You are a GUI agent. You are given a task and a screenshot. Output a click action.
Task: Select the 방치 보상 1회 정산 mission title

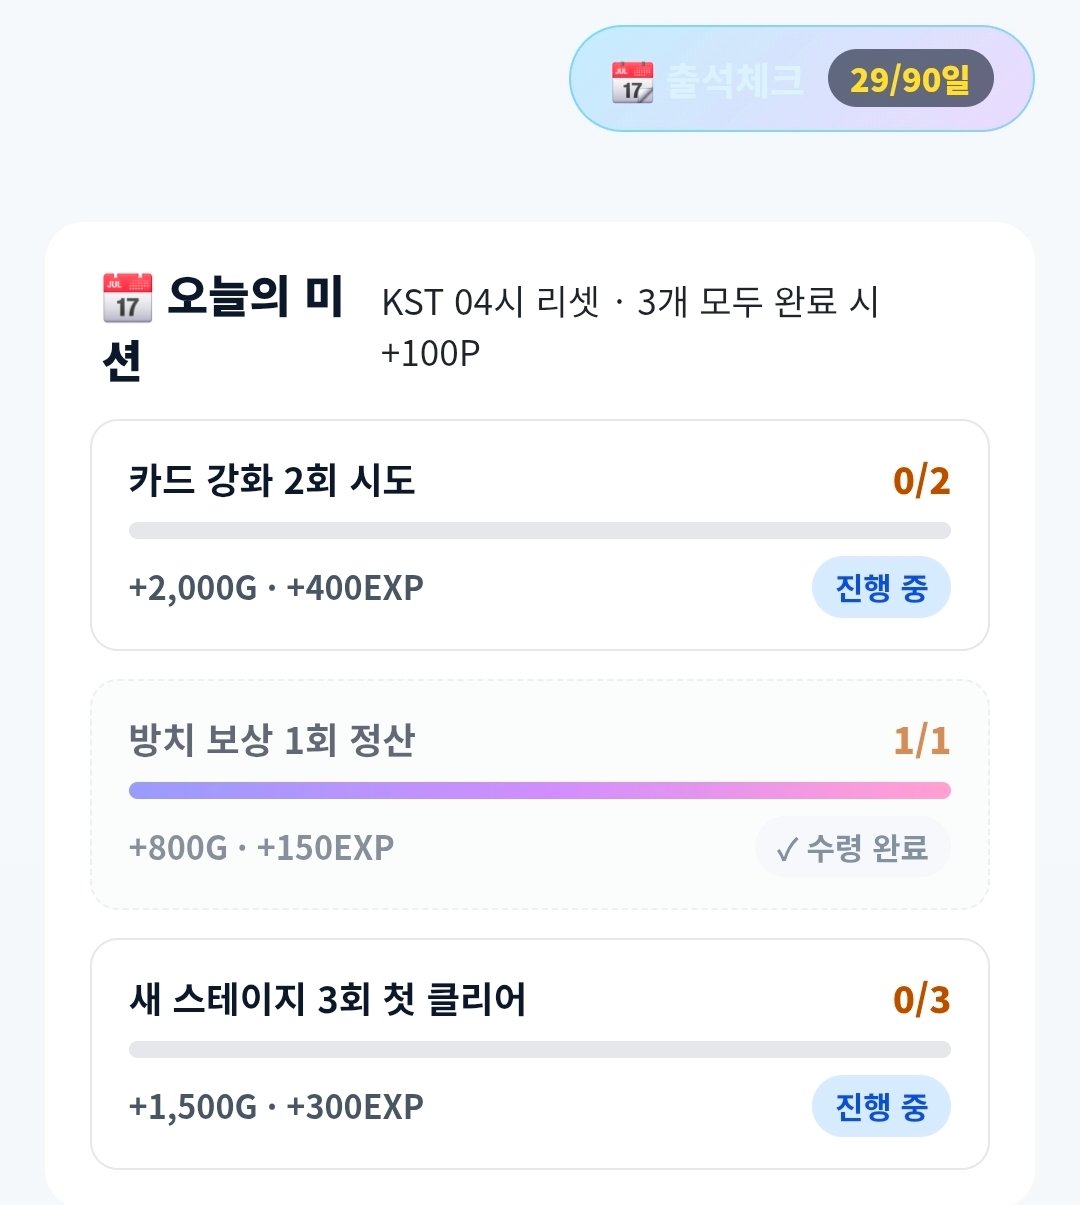click(x=271, y=741)
